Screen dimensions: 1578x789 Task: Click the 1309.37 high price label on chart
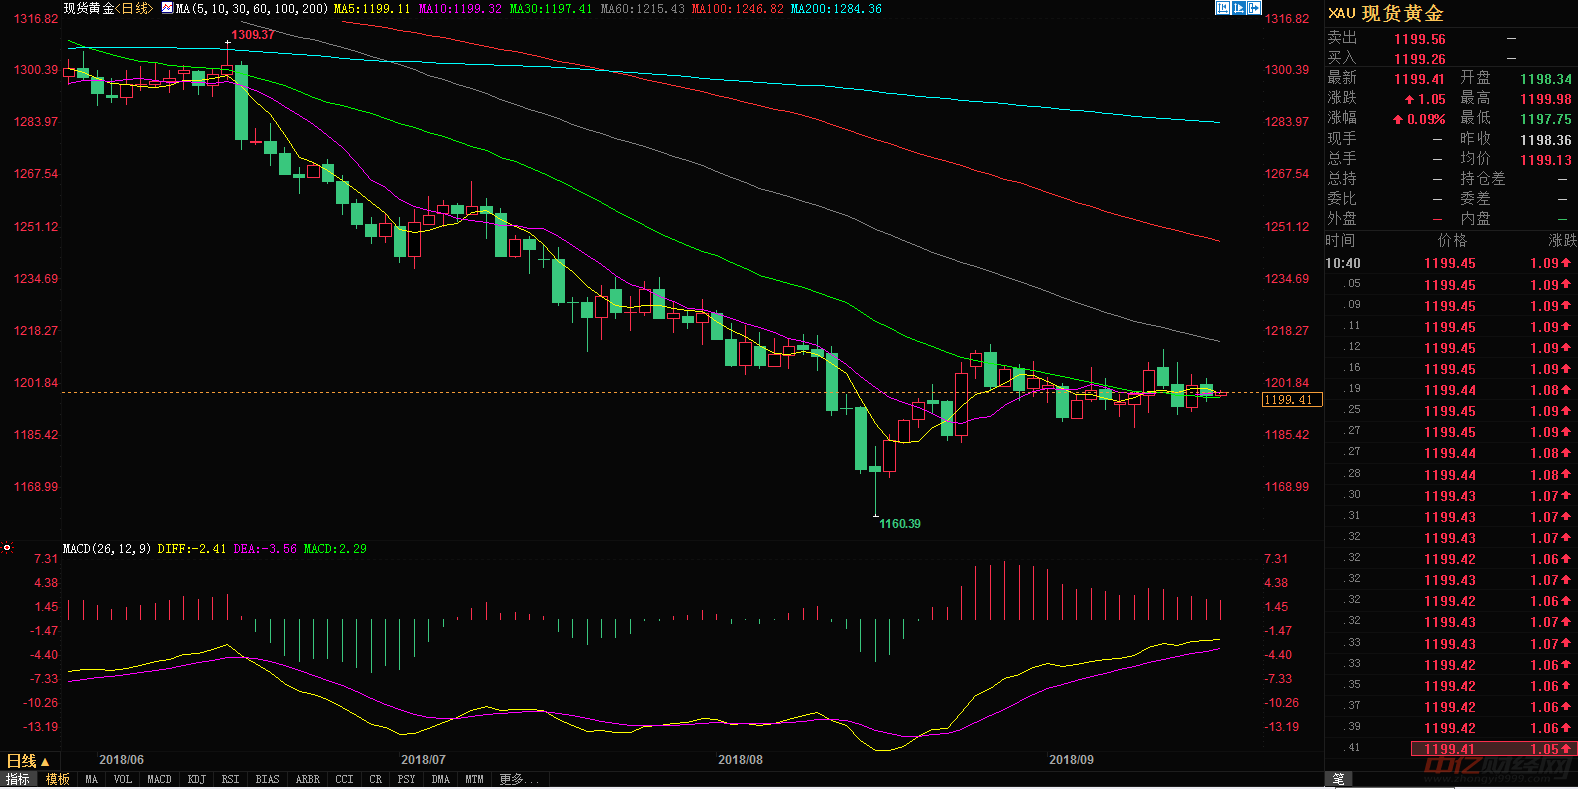(253, 35)
